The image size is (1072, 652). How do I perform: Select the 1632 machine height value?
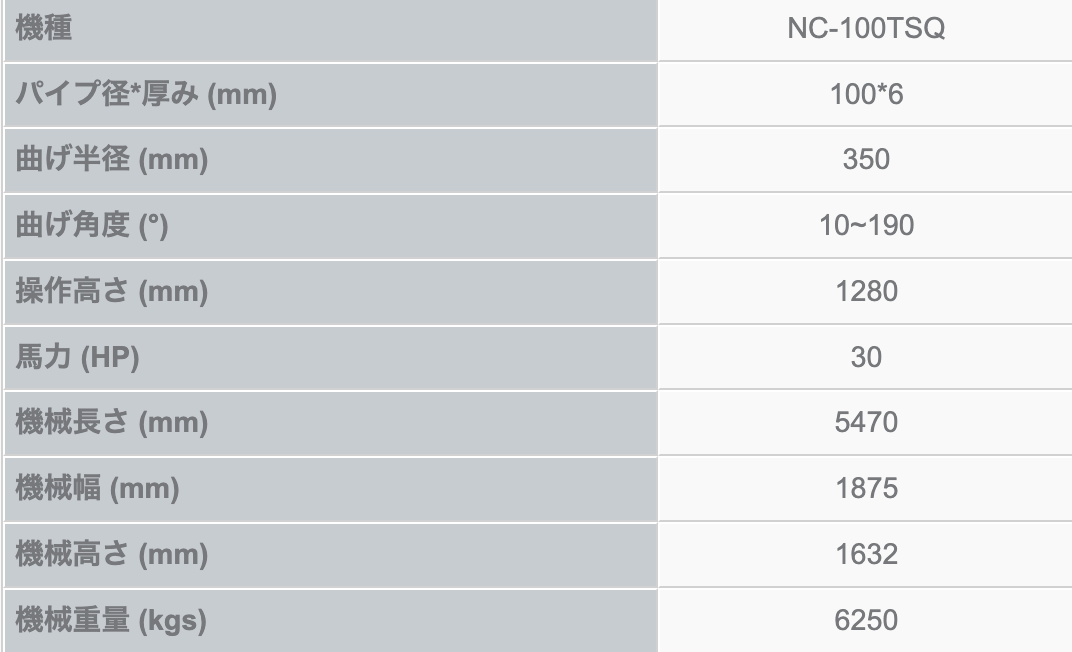(x=866, y=554)
